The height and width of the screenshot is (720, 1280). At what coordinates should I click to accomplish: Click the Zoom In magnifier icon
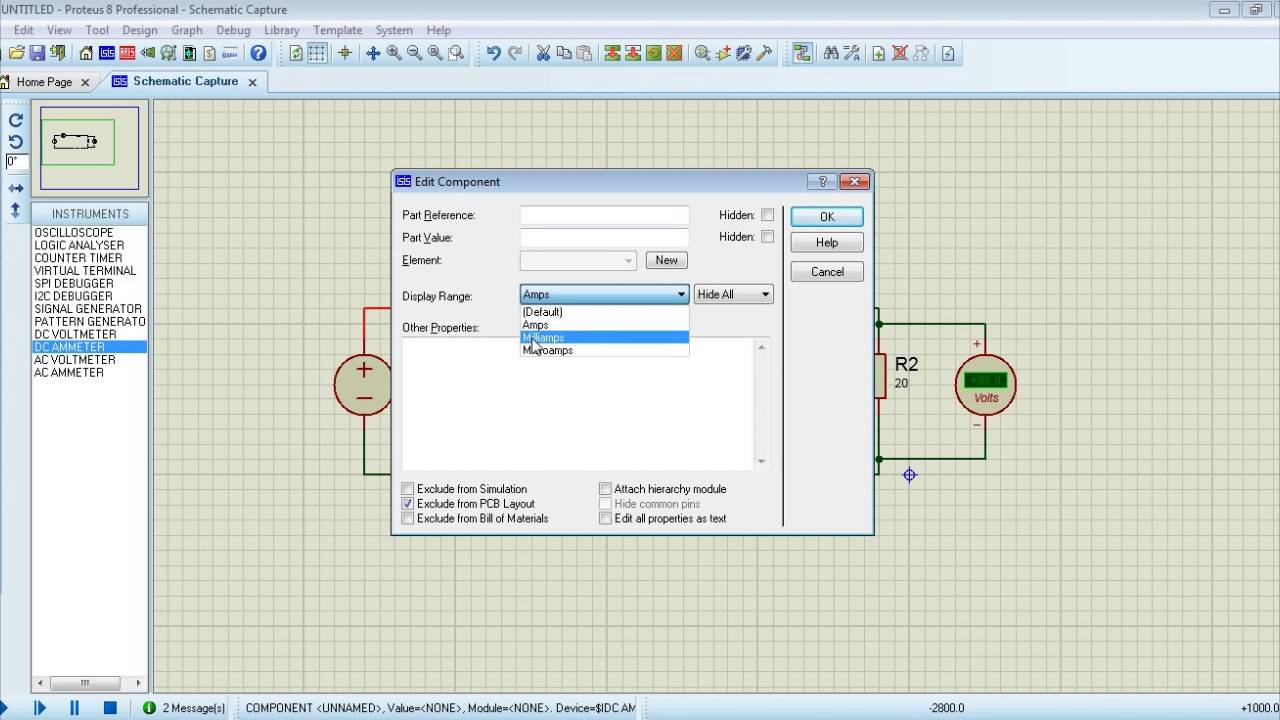coord(393,53)
